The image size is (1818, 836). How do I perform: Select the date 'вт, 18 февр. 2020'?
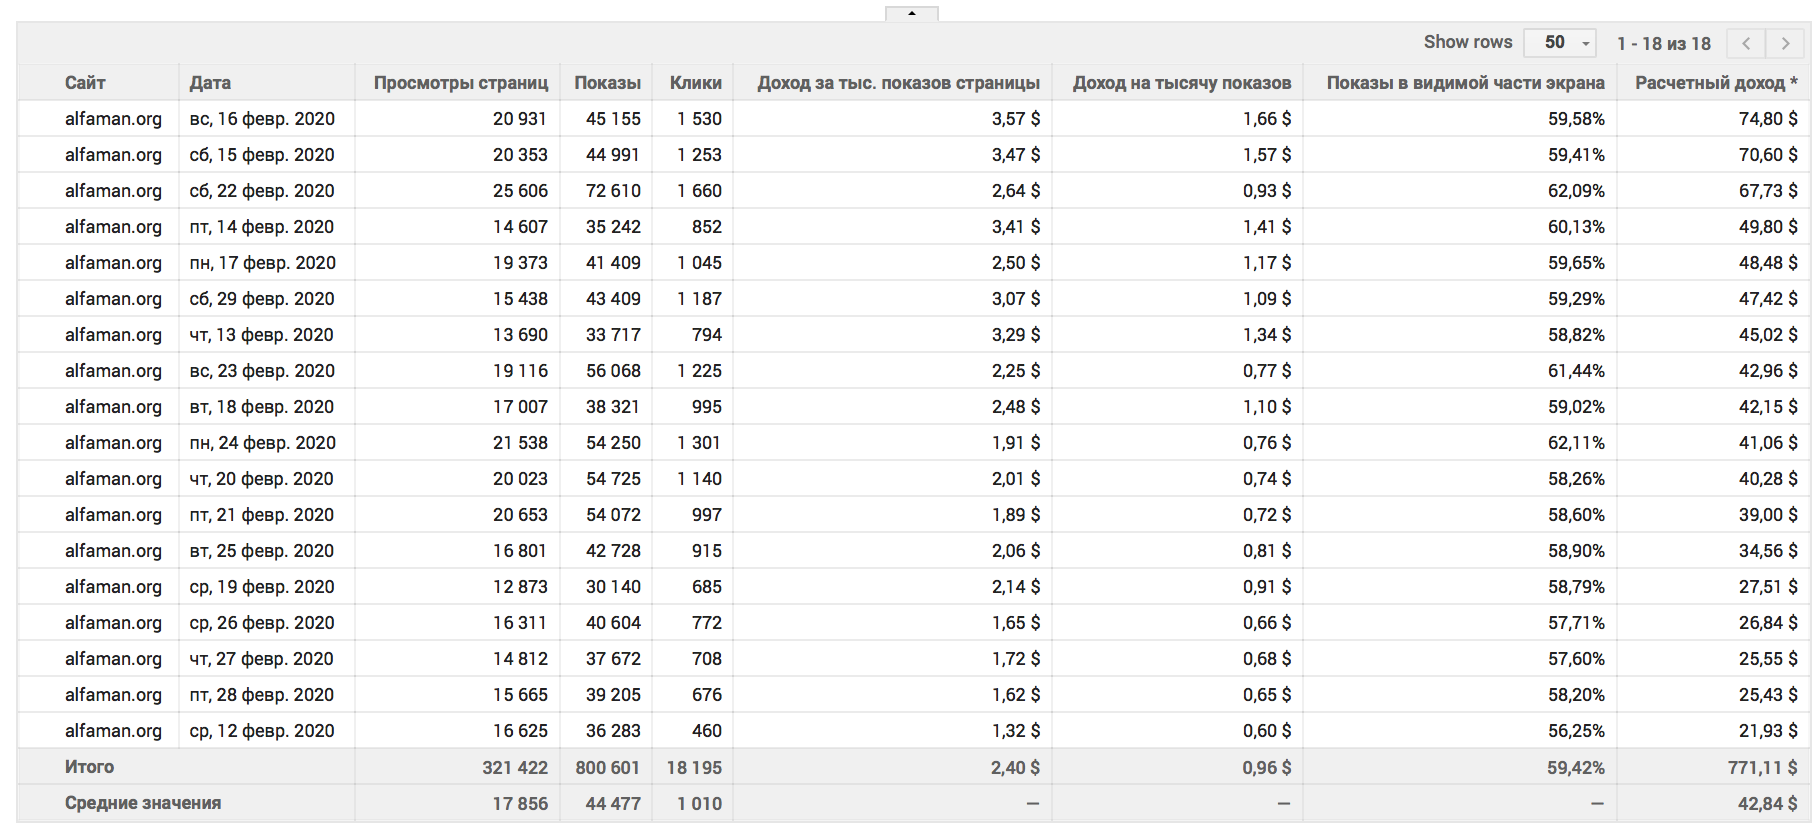[x=262, y=407]
